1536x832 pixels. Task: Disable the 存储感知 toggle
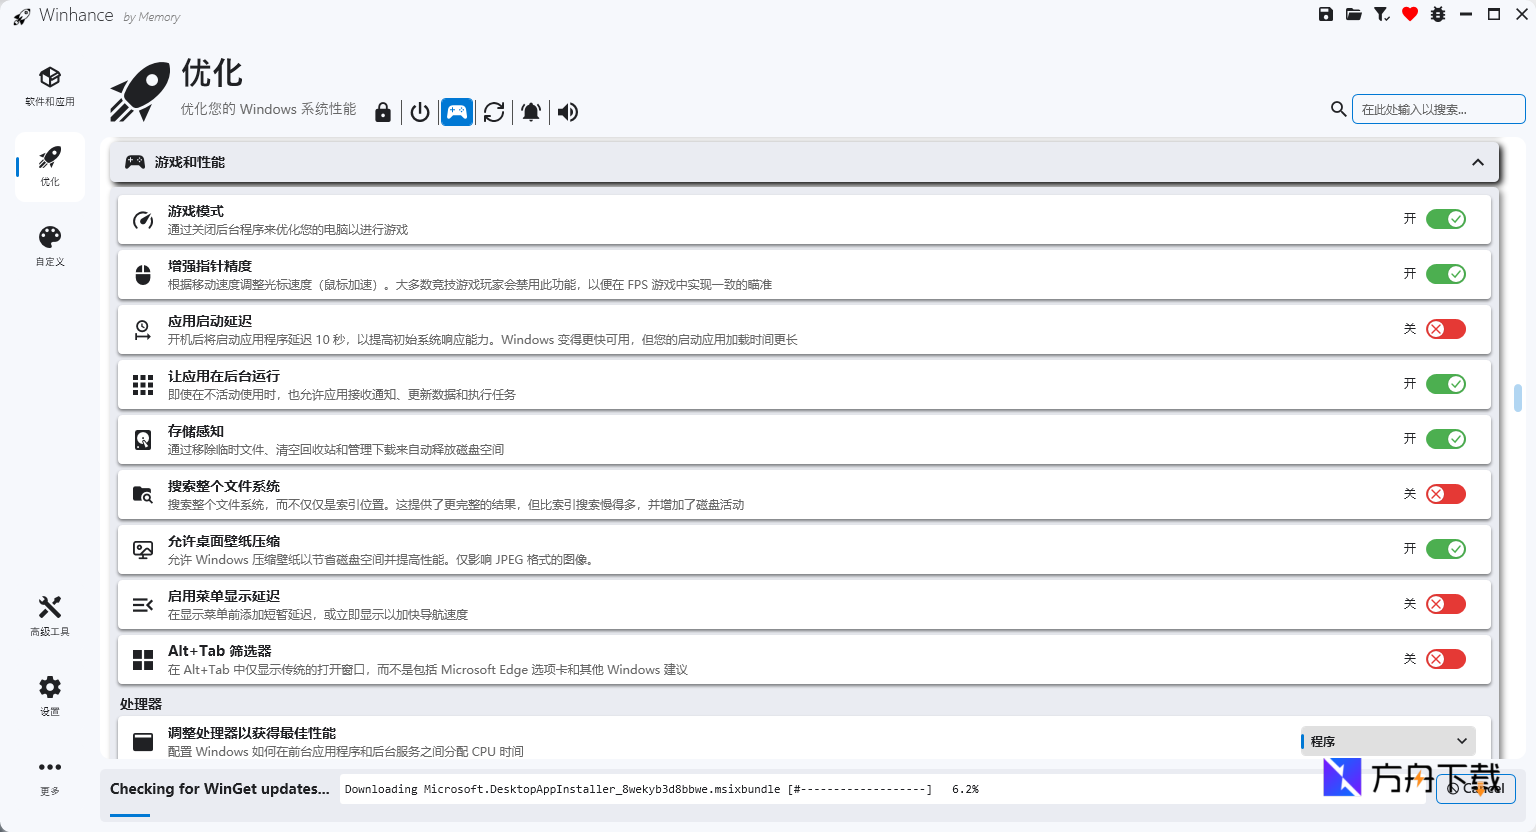click(1445, 439)
